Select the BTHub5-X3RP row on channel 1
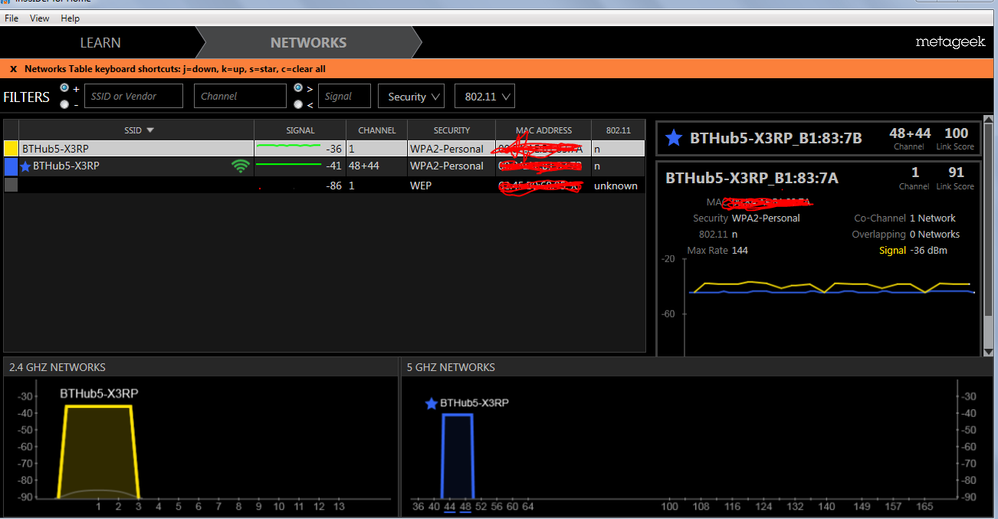 tap(324, 148)
